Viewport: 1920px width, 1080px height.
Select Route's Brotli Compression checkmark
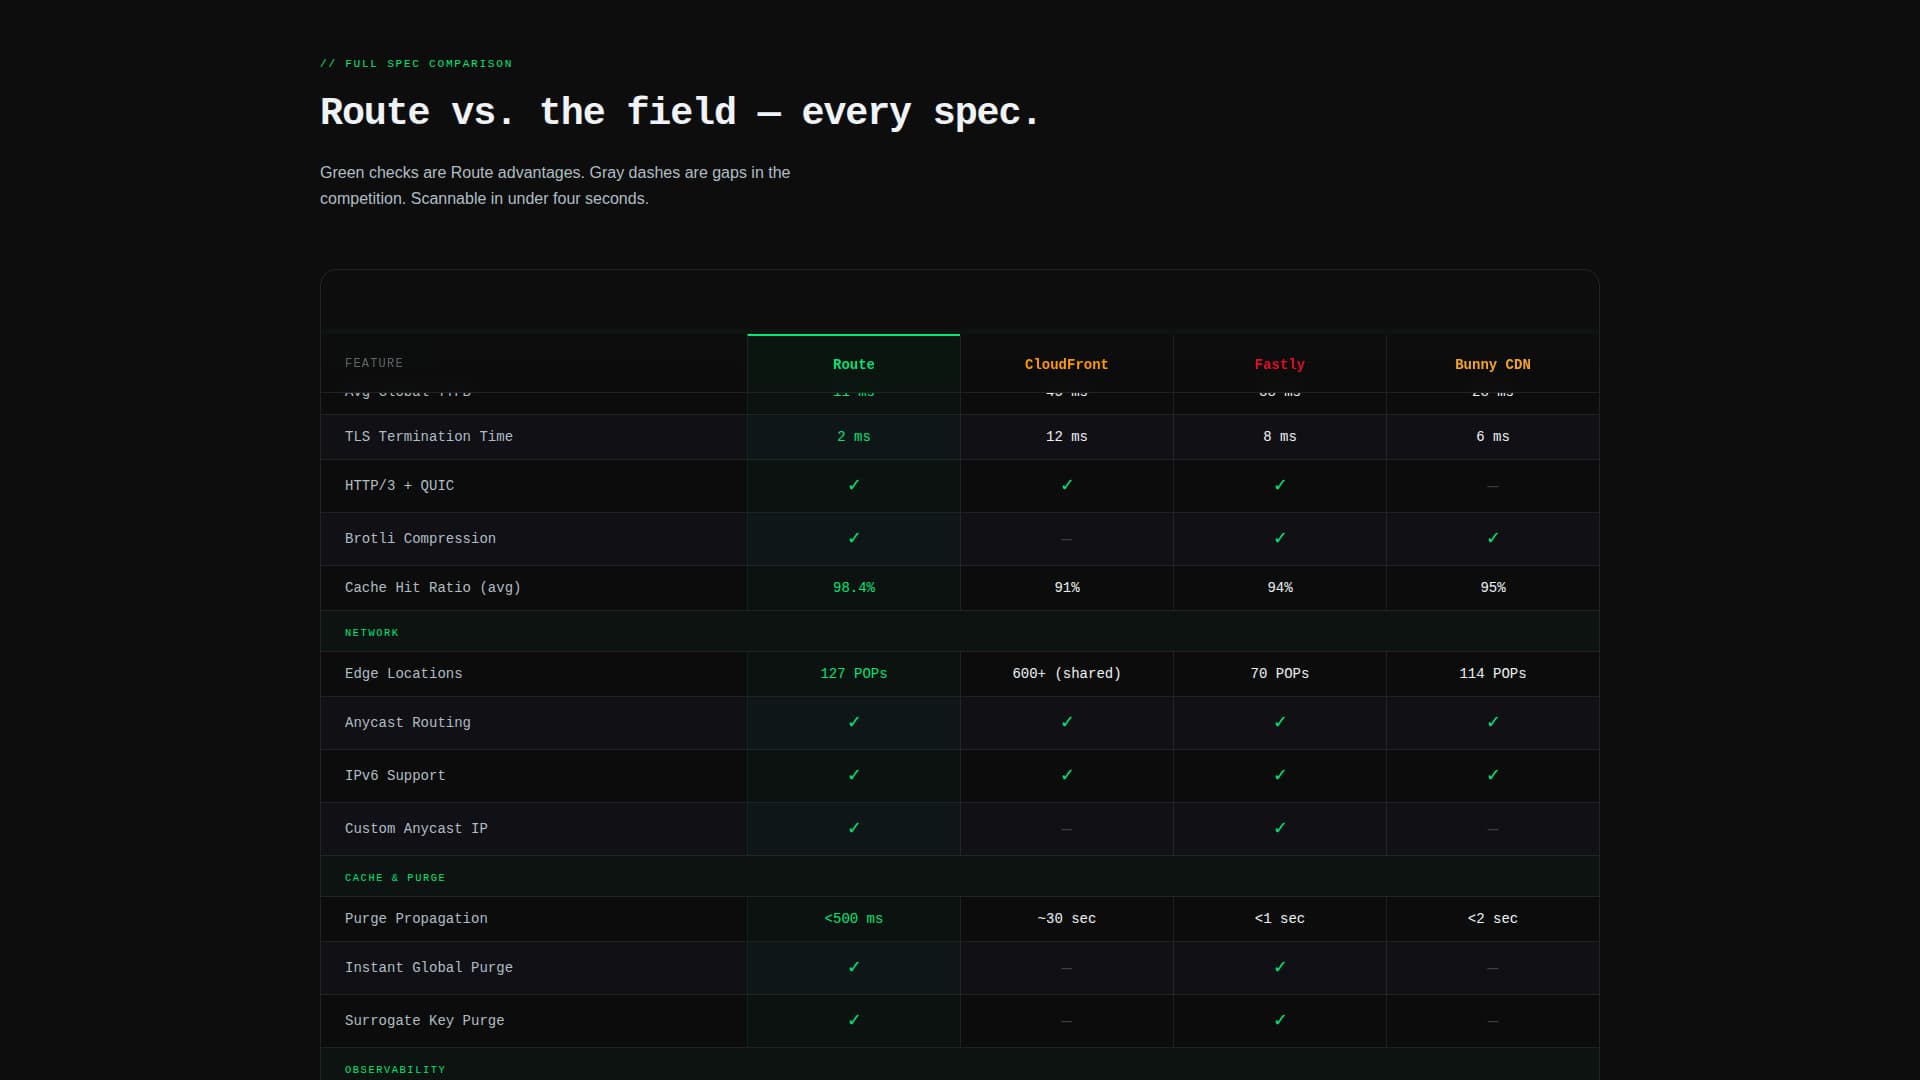pyautogui.click(x=853, y=539)
